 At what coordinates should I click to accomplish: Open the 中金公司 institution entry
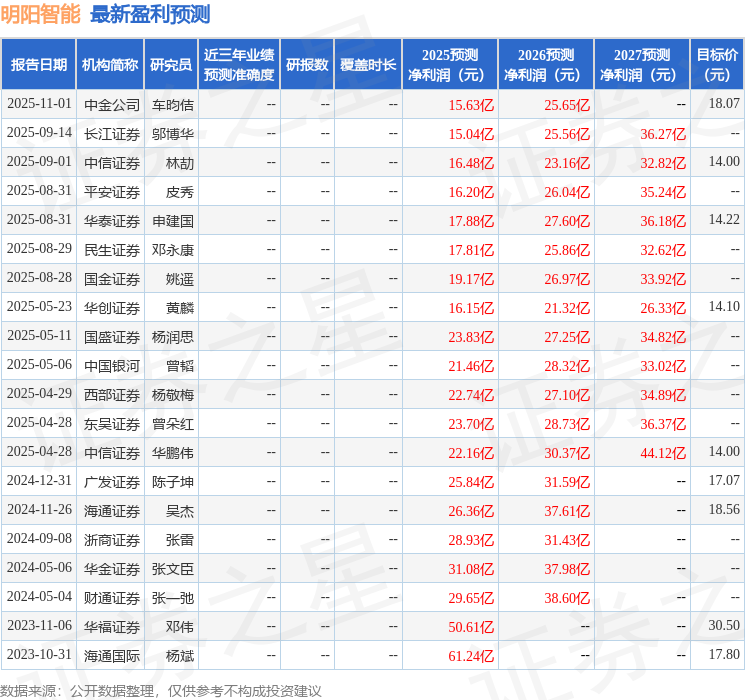[111, 104]
